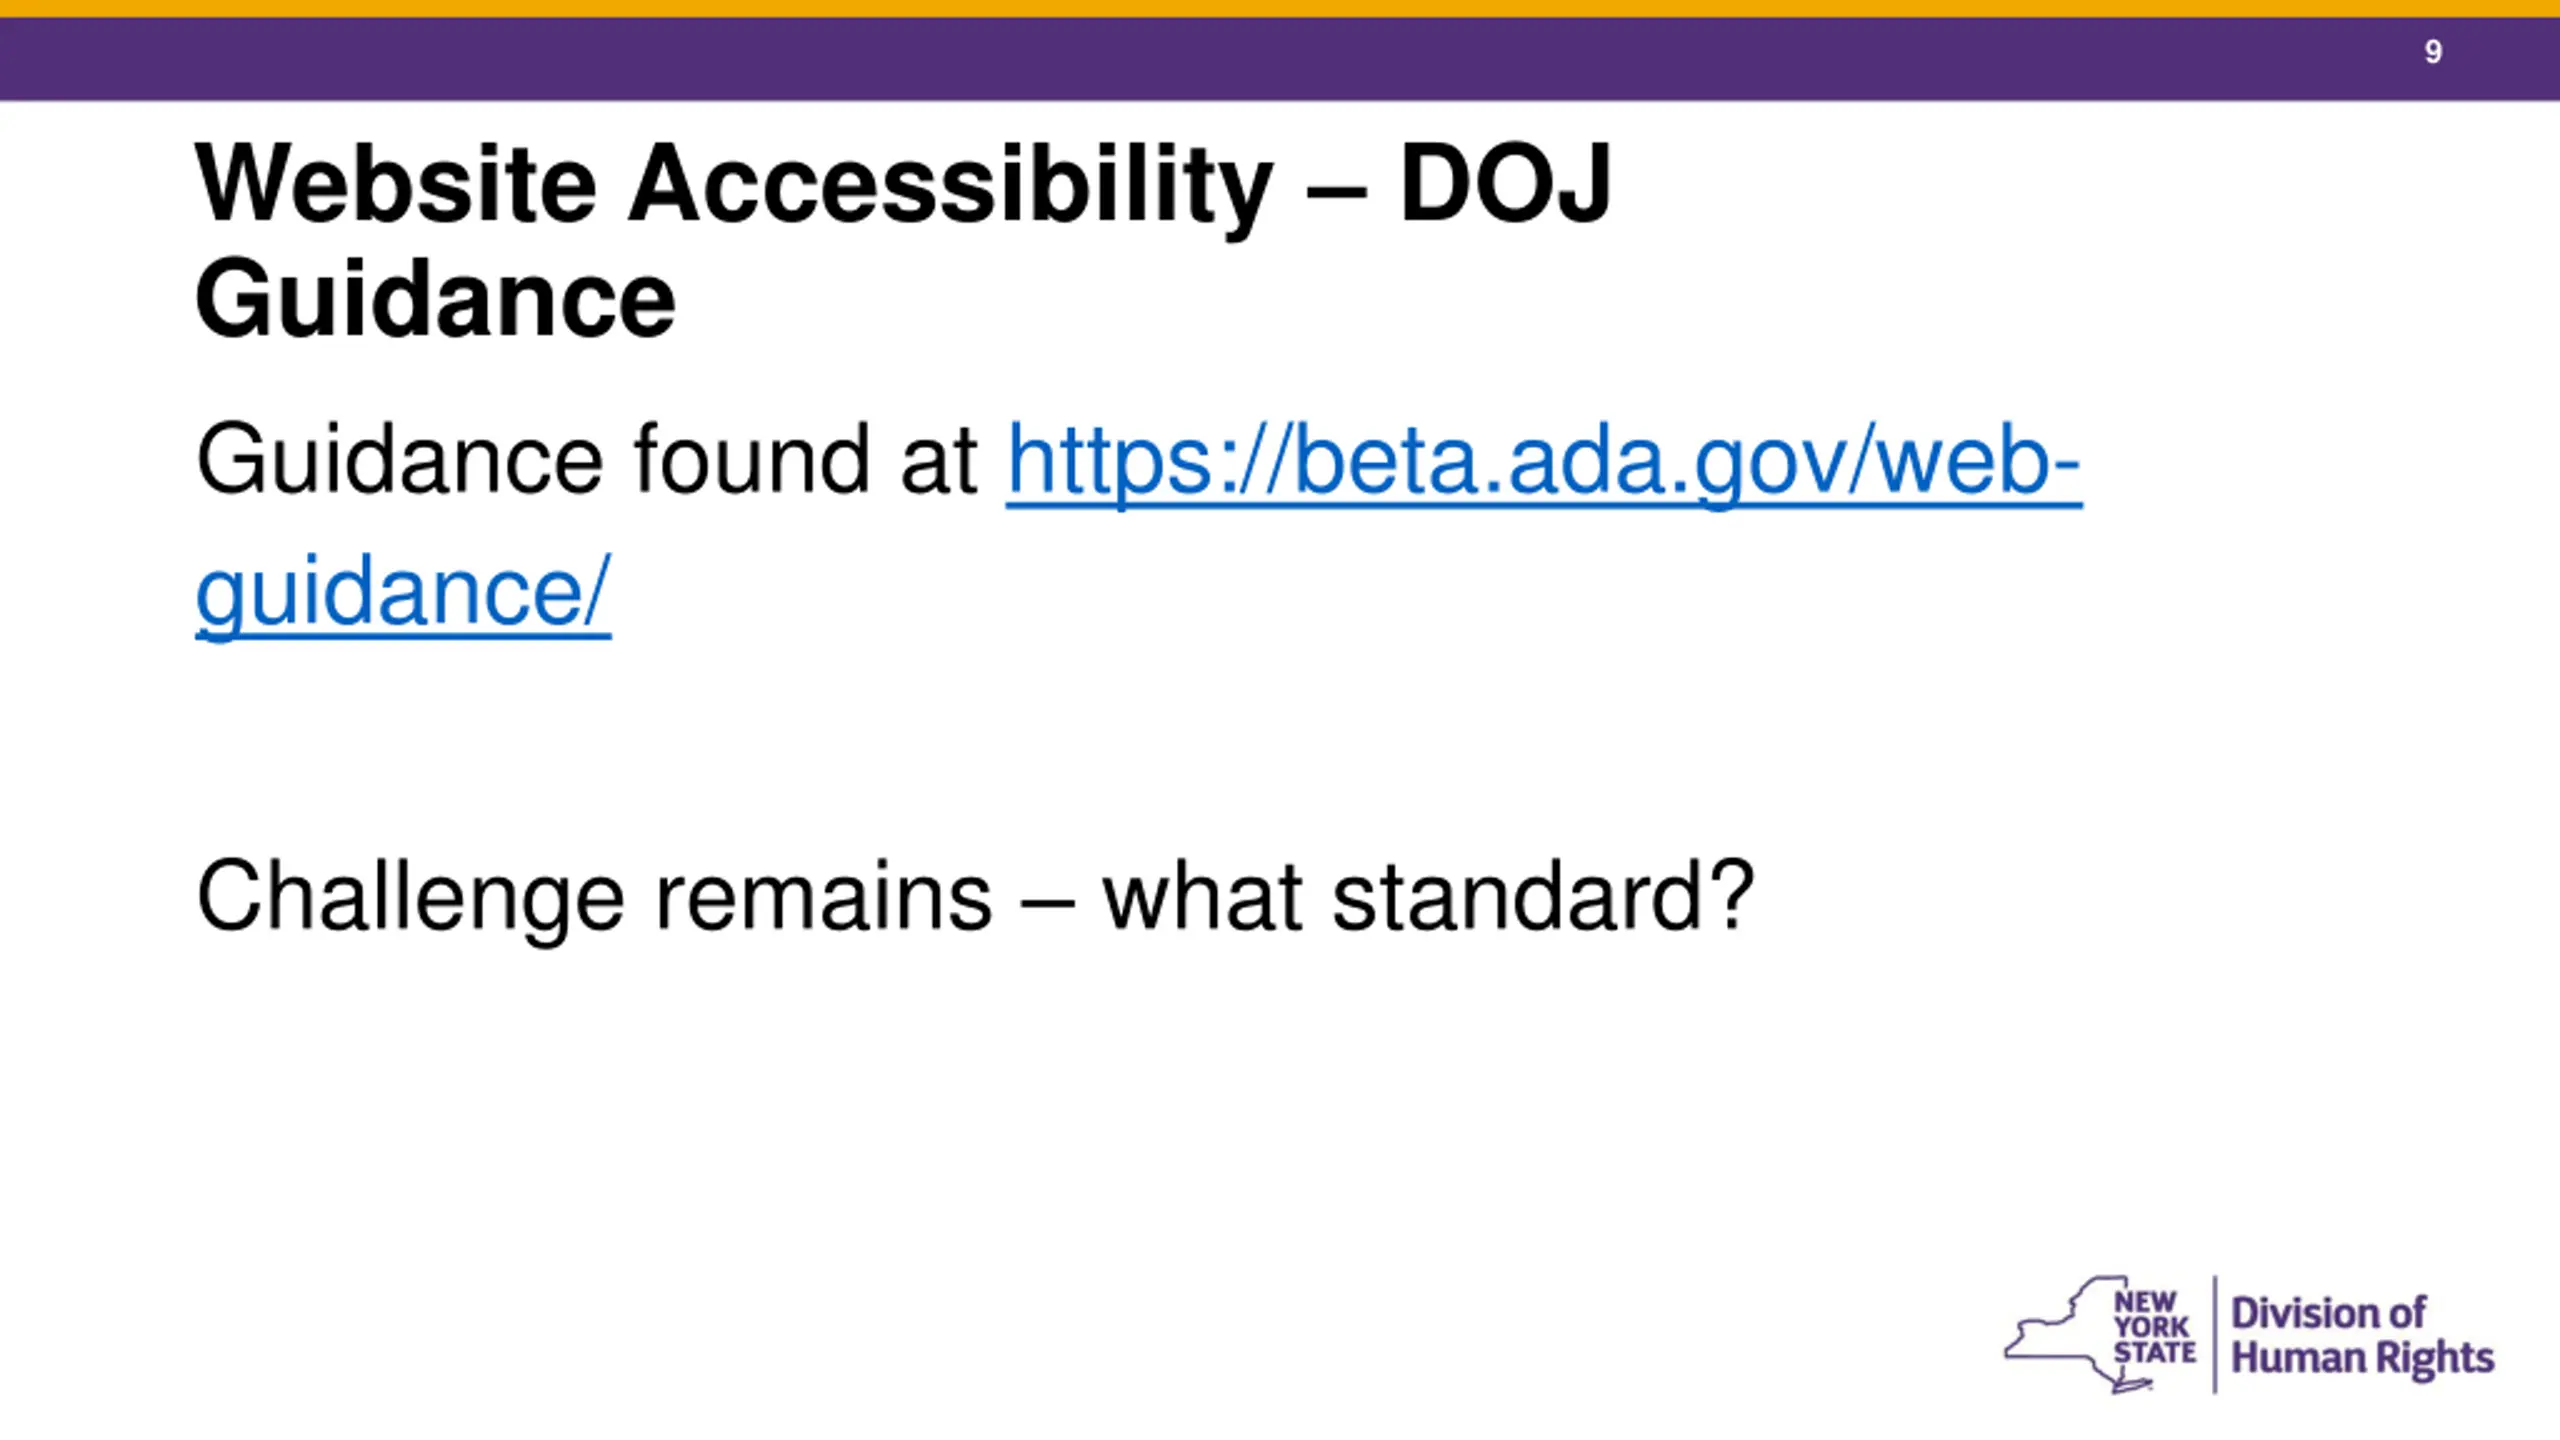Open the beta.ada.gov web-guidance hyperlink

pyautogui.click(x=1543, y=461)
